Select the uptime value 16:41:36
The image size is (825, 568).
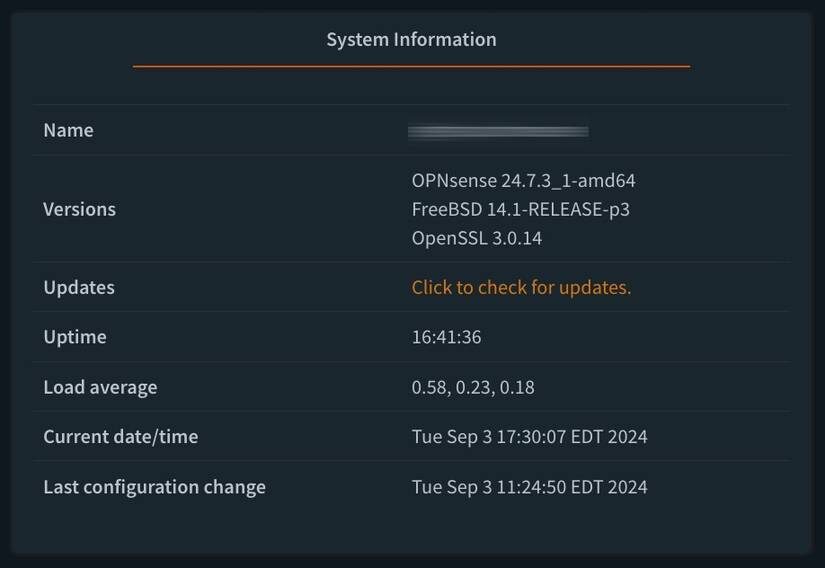pos(446,337)
